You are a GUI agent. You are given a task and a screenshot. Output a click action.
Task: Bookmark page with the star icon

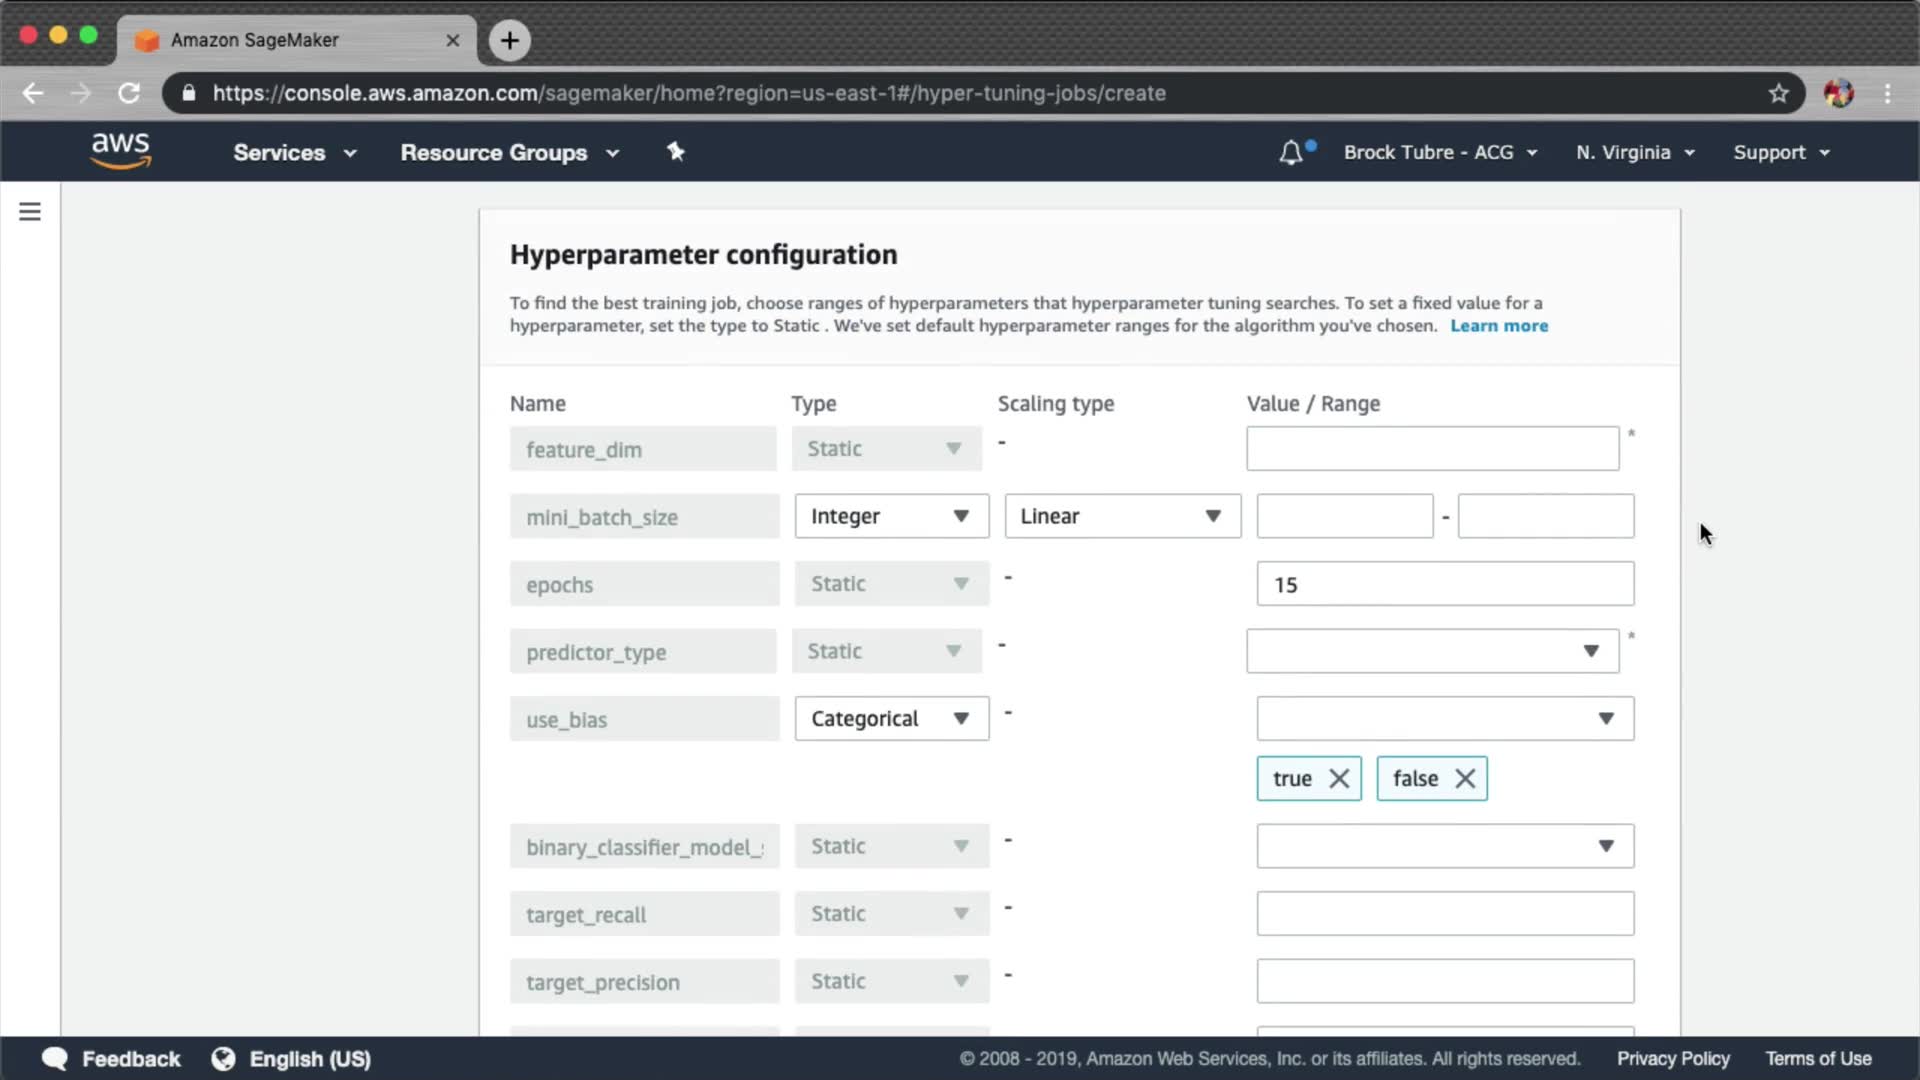pos(1778,93)
